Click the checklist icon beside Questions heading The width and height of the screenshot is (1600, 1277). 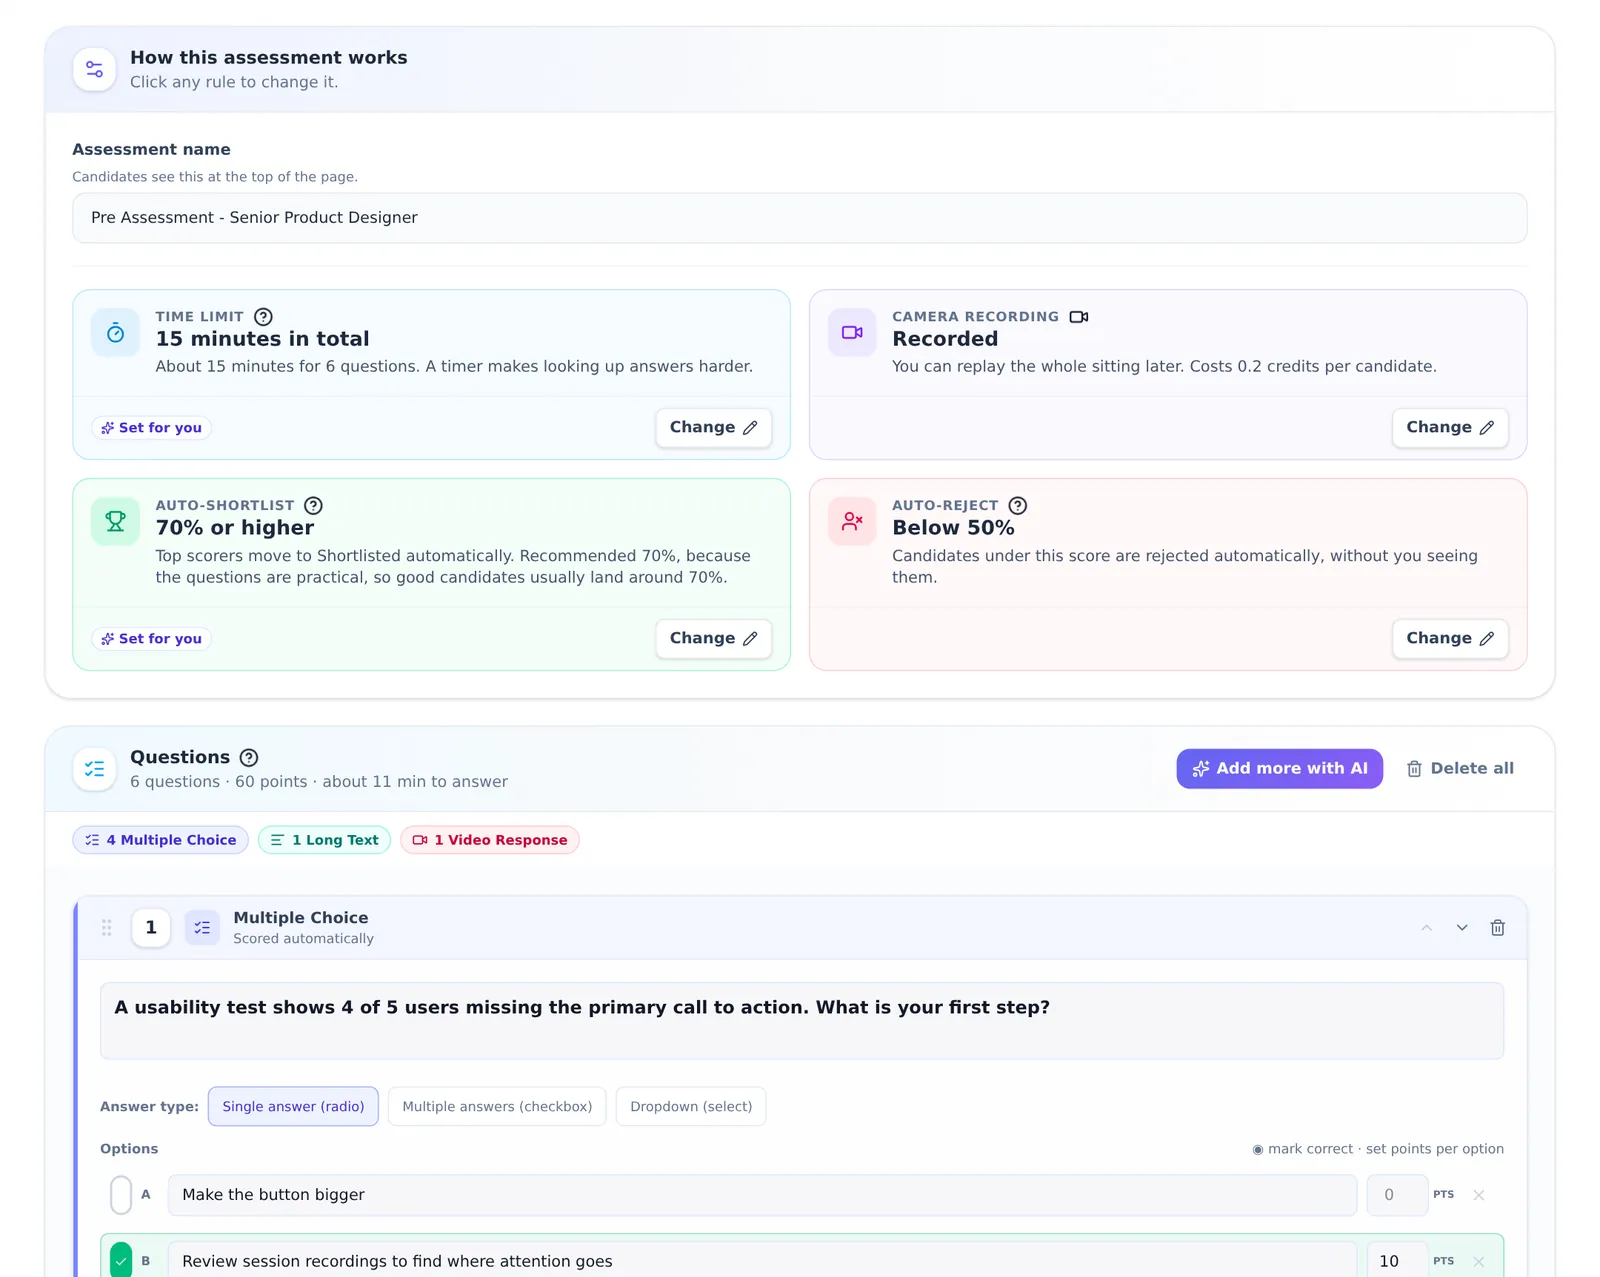pyautogui.click(x=94, y=769)
